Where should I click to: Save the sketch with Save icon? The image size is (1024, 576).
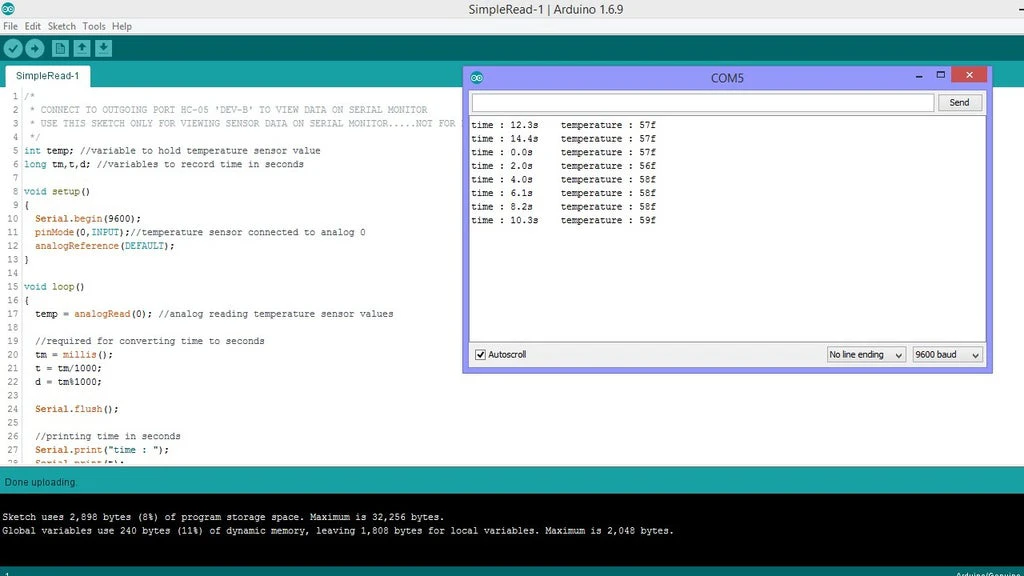104,48
